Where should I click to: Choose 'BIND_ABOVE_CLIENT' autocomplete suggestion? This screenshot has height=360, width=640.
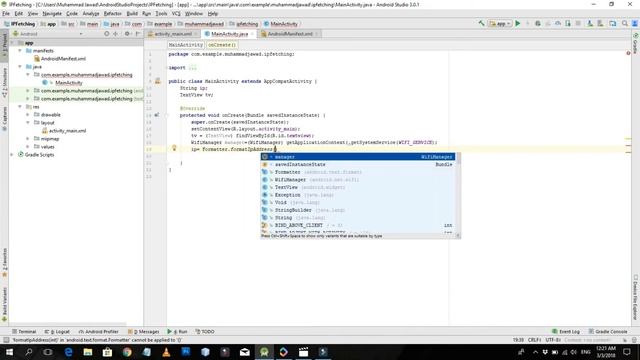[358, 225]
